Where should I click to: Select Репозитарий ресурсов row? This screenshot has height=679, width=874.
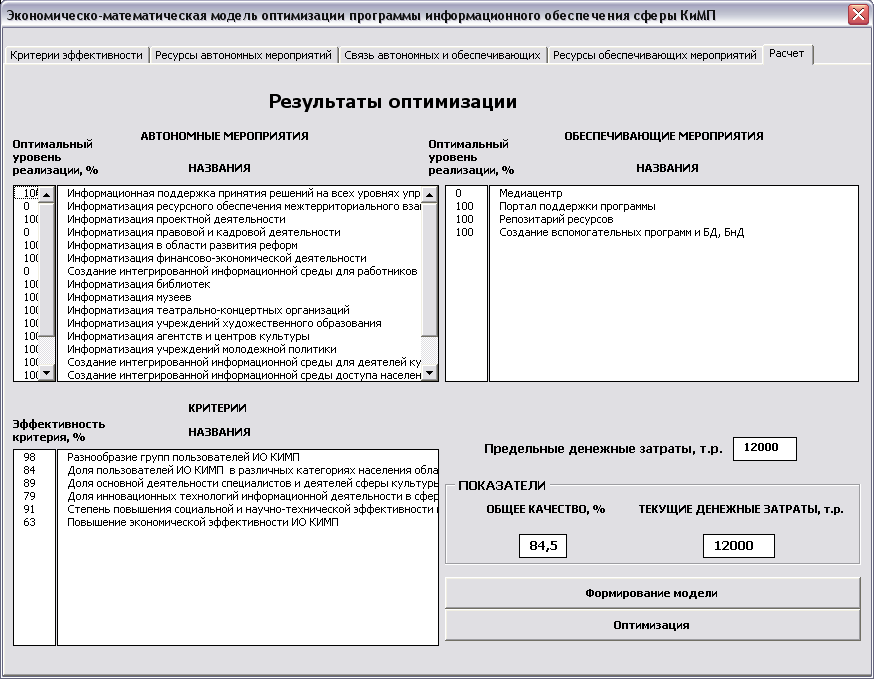point(673,219)
